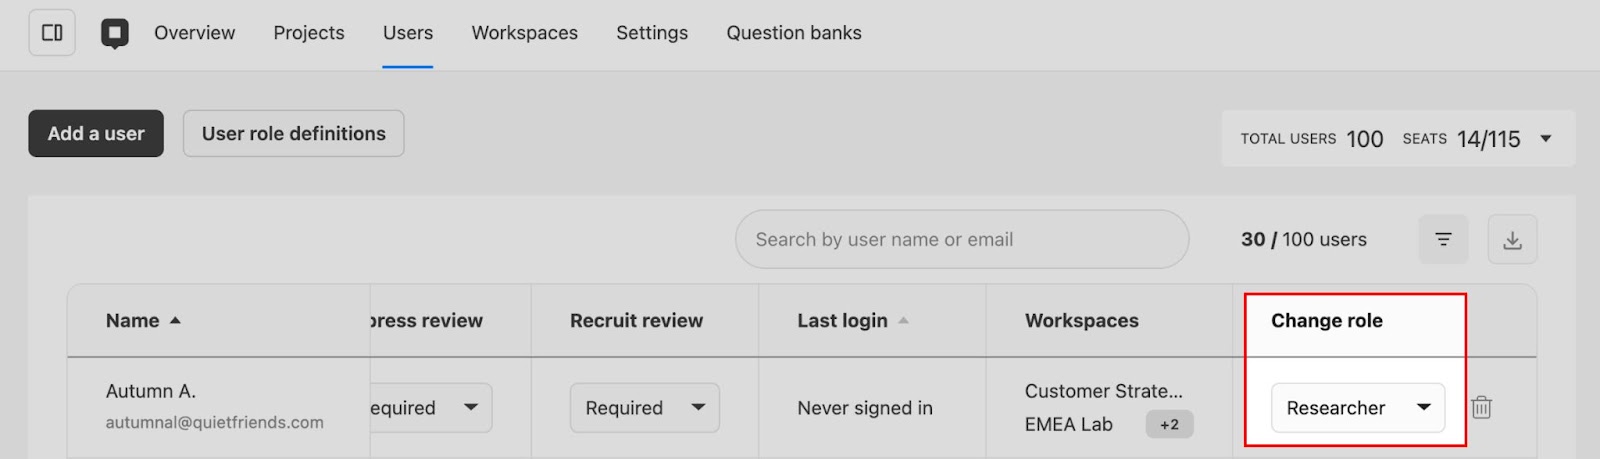Expand the seats summary caret
1600x459 pixels.
[x=1546, y=139]
